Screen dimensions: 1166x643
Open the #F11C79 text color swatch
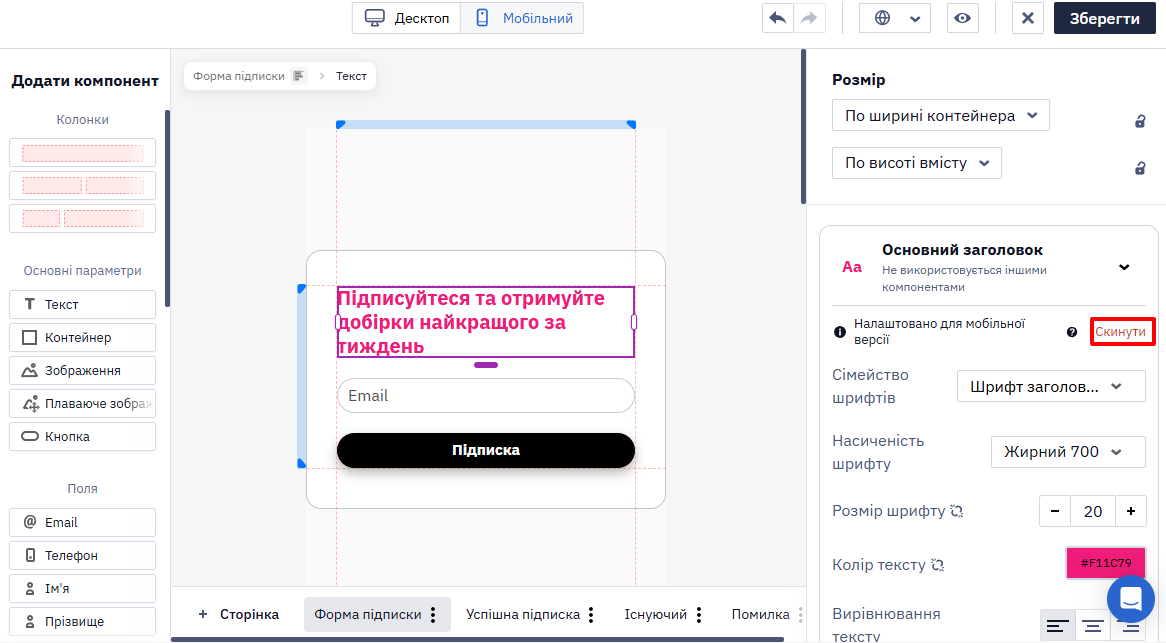point(1106,563)
